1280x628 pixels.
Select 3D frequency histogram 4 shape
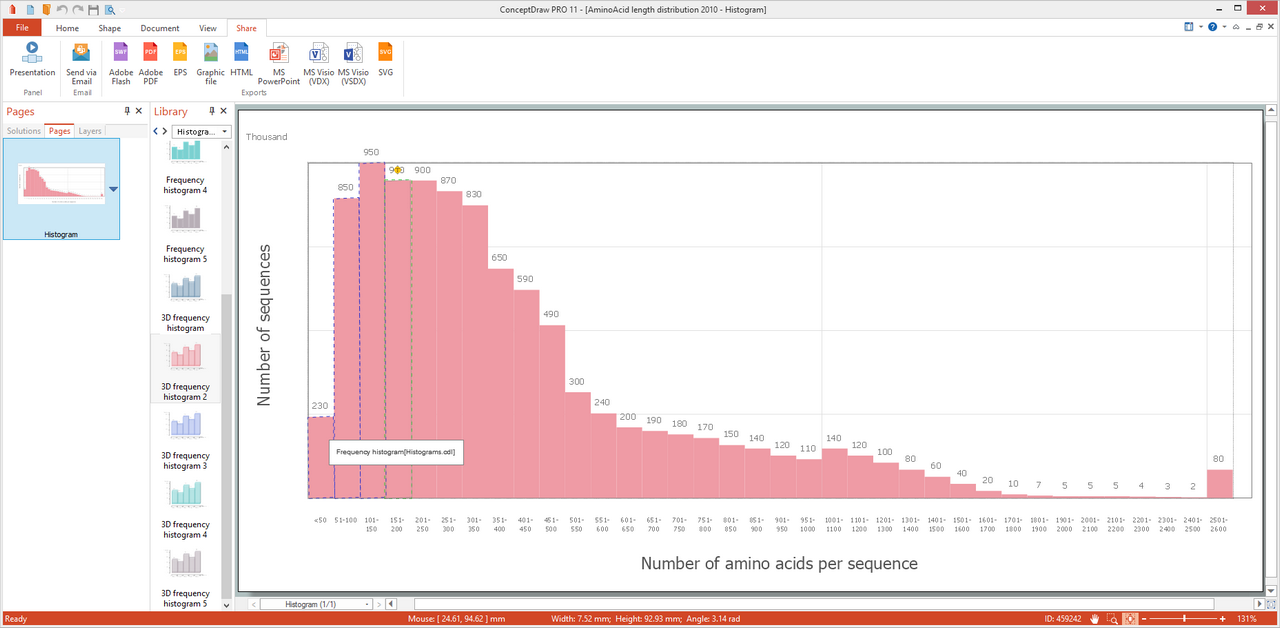(x=185, y=510)
